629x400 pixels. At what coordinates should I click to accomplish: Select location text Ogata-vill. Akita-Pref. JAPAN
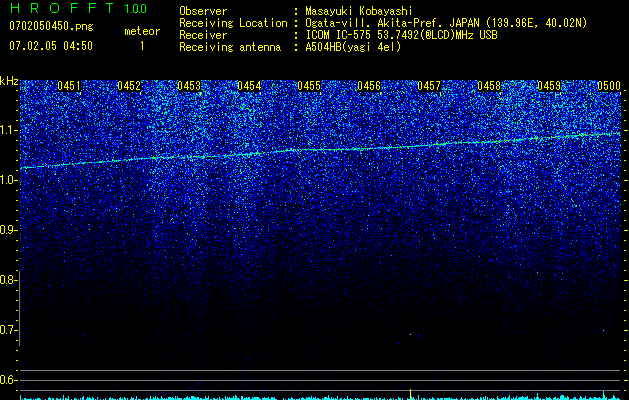coord(392,23)
